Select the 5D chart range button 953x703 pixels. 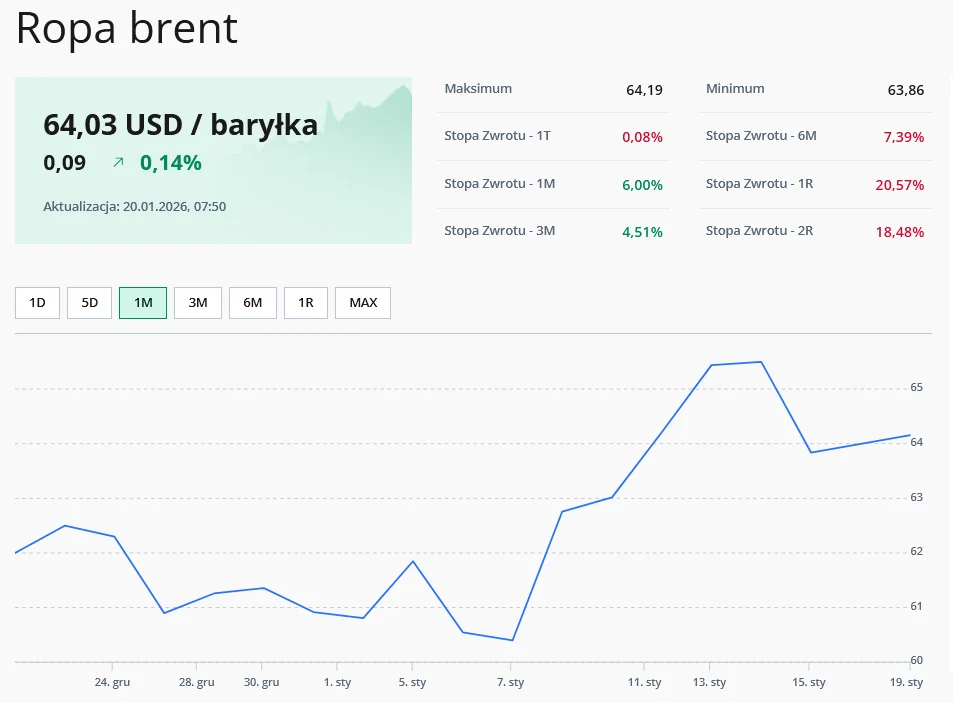coord(89,302)
